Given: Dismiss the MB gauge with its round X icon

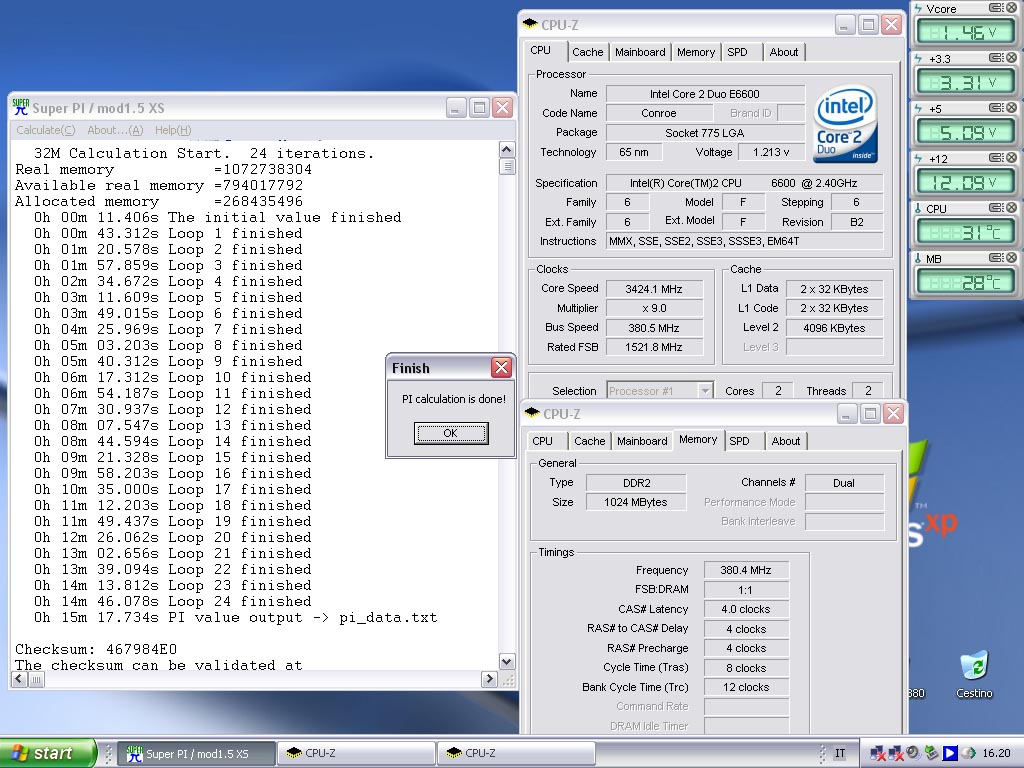Looking at the screenshot, I should (1012, 258).
